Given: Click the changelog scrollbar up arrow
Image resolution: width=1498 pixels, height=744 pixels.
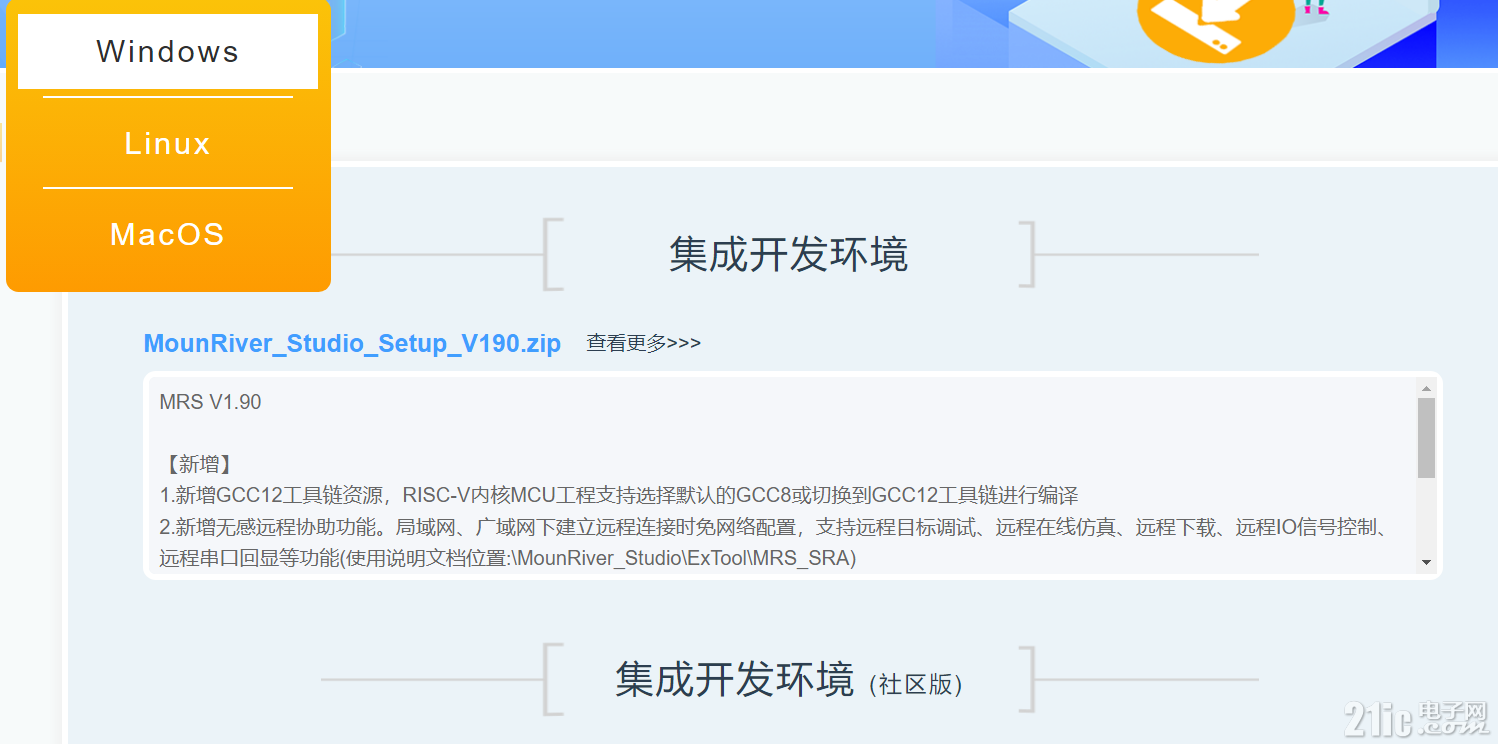Looking at the screenshot, I should [1426, 388].
